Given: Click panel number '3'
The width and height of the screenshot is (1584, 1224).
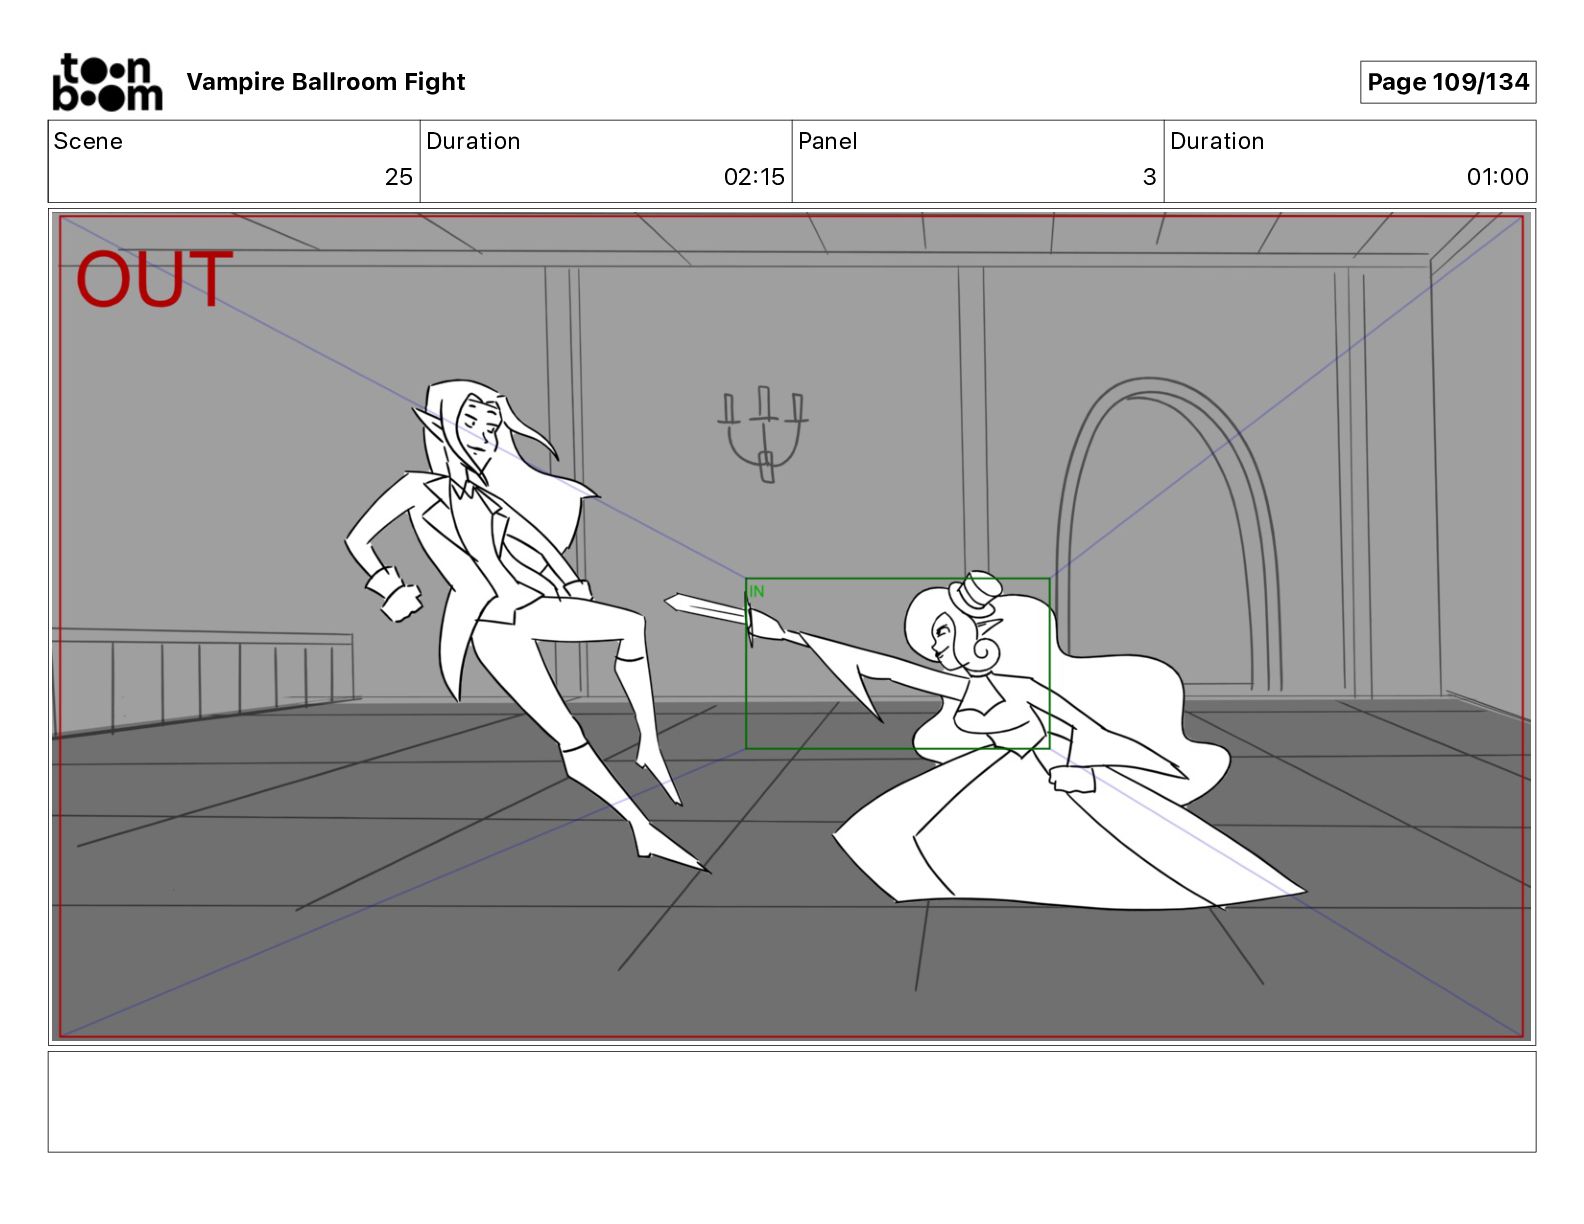Looking at the screenshot, I should pyautogui.click(x=1149, y=177).
